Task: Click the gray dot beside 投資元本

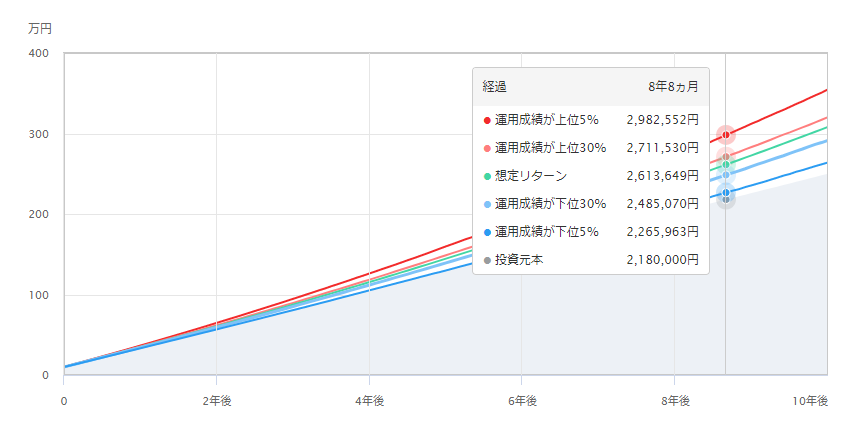Action: pyautogui.click(x=487, y=260)
